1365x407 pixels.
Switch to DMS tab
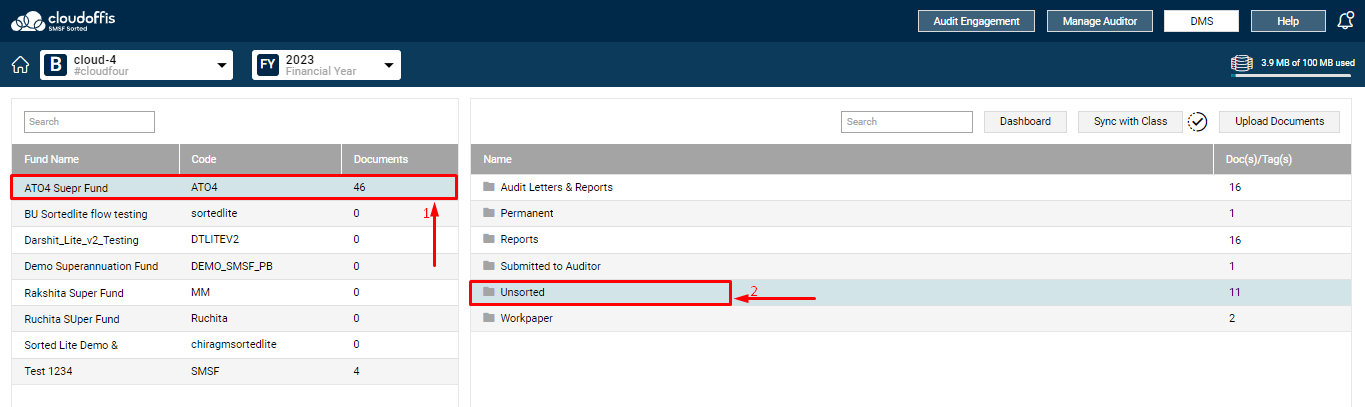coord(1201,21)
